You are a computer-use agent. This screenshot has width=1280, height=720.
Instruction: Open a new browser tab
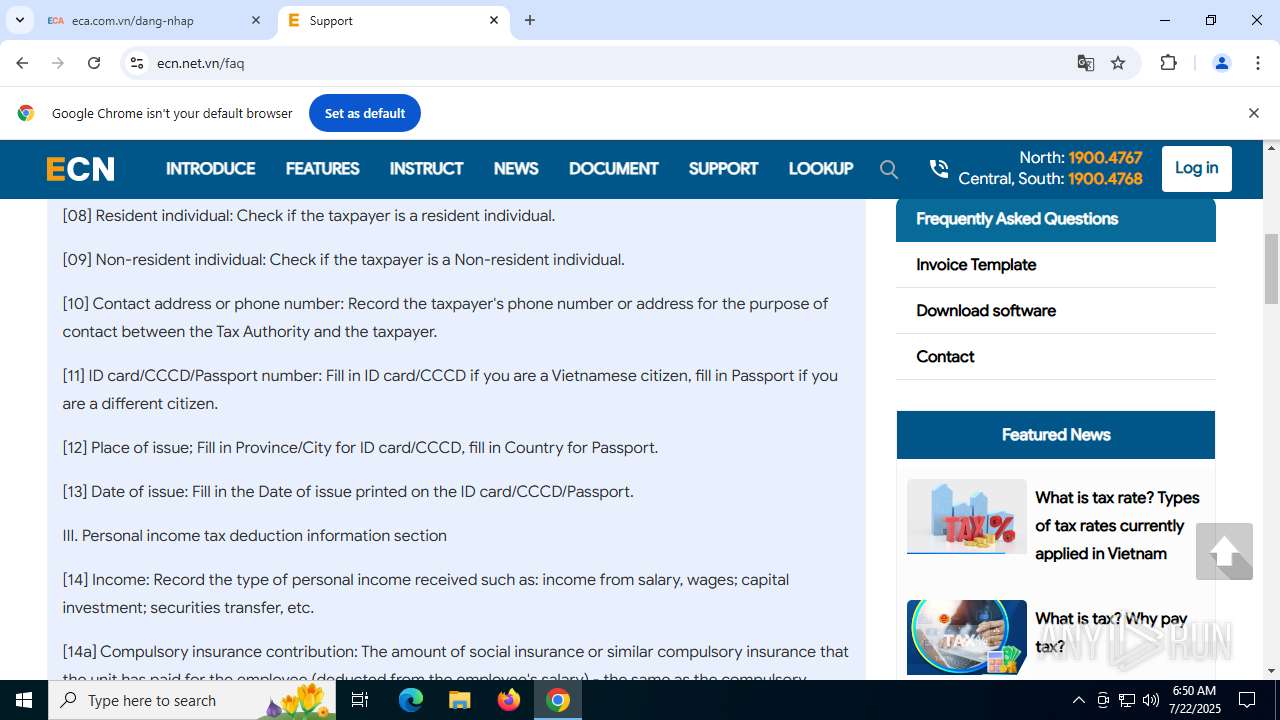530,20
